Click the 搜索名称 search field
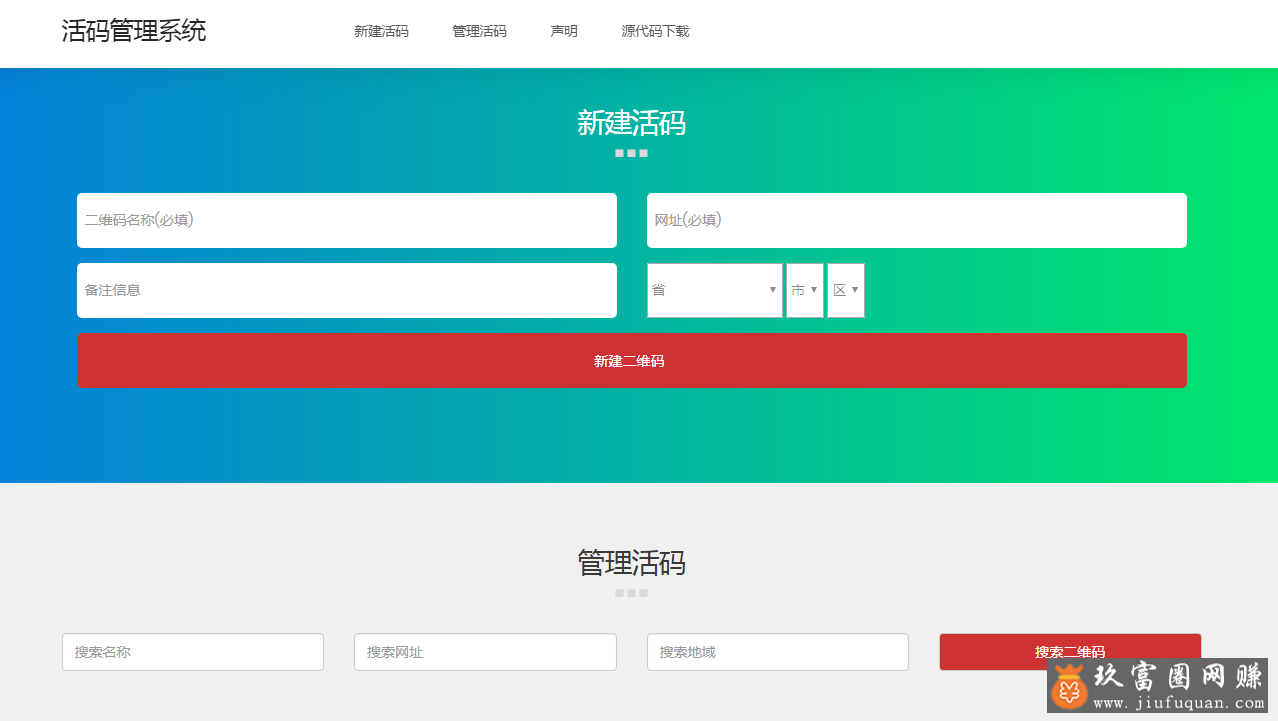 (193, 652)
